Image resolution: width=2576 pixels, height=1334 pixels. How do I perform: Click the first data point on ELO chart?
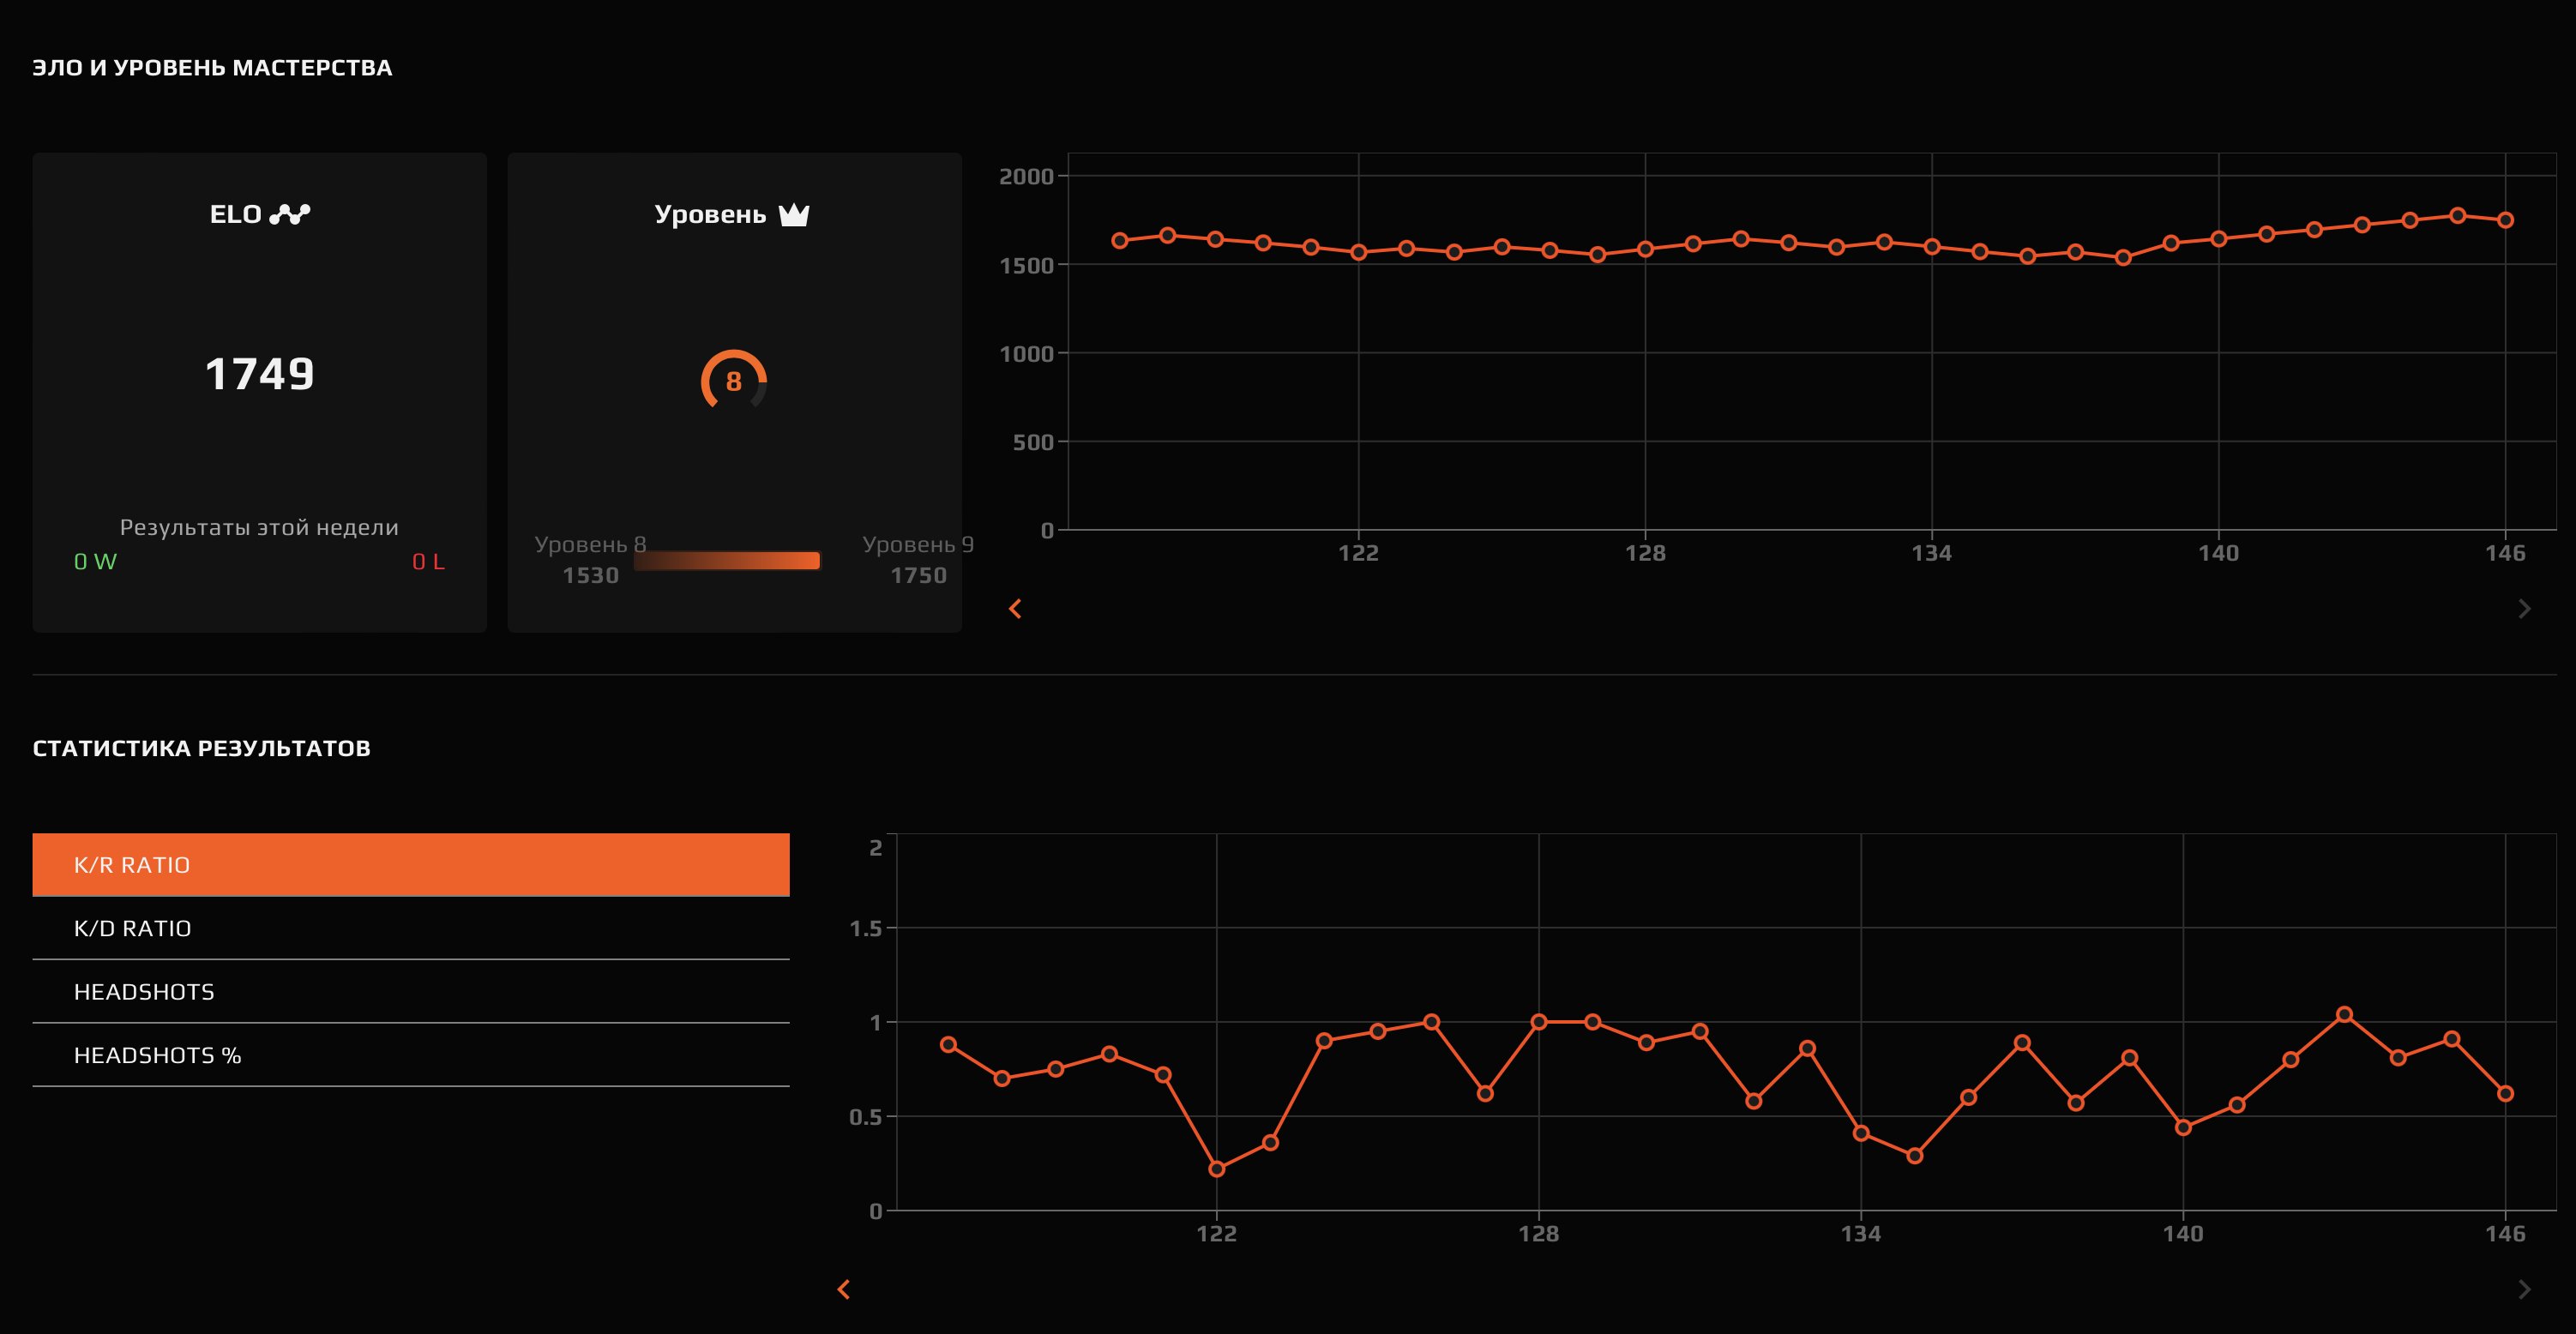[1120, 240]
